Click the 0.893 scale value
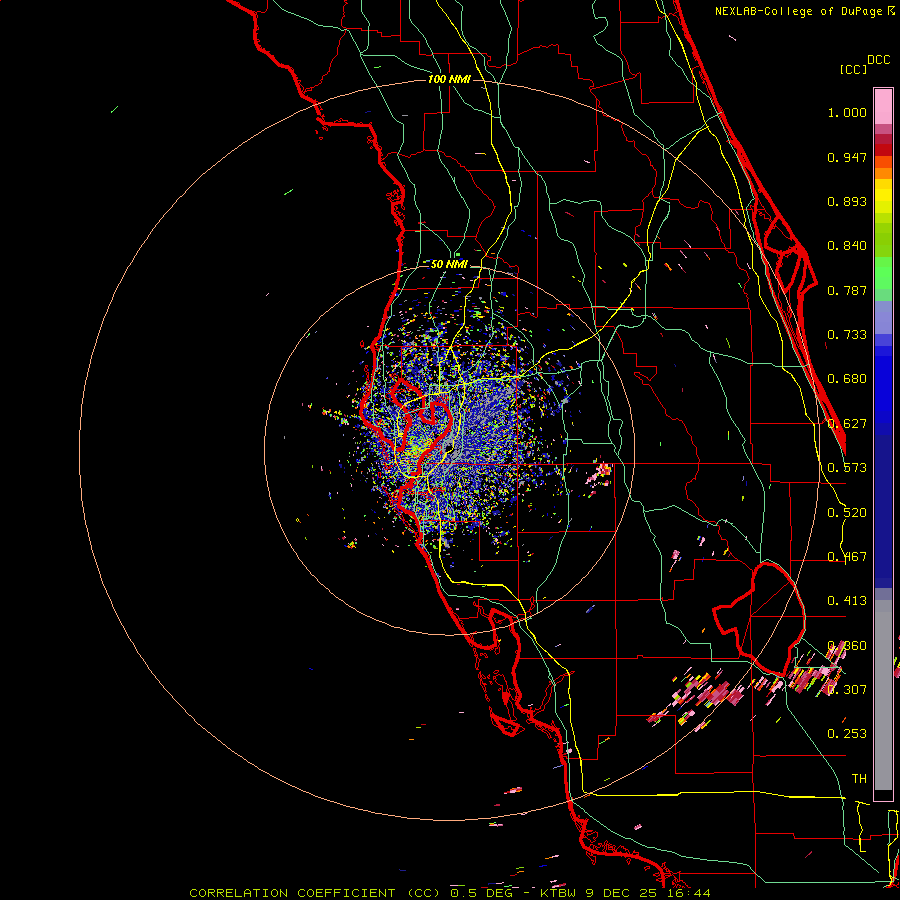This screenshot has height=900, width=900. (x=847, y=201)
